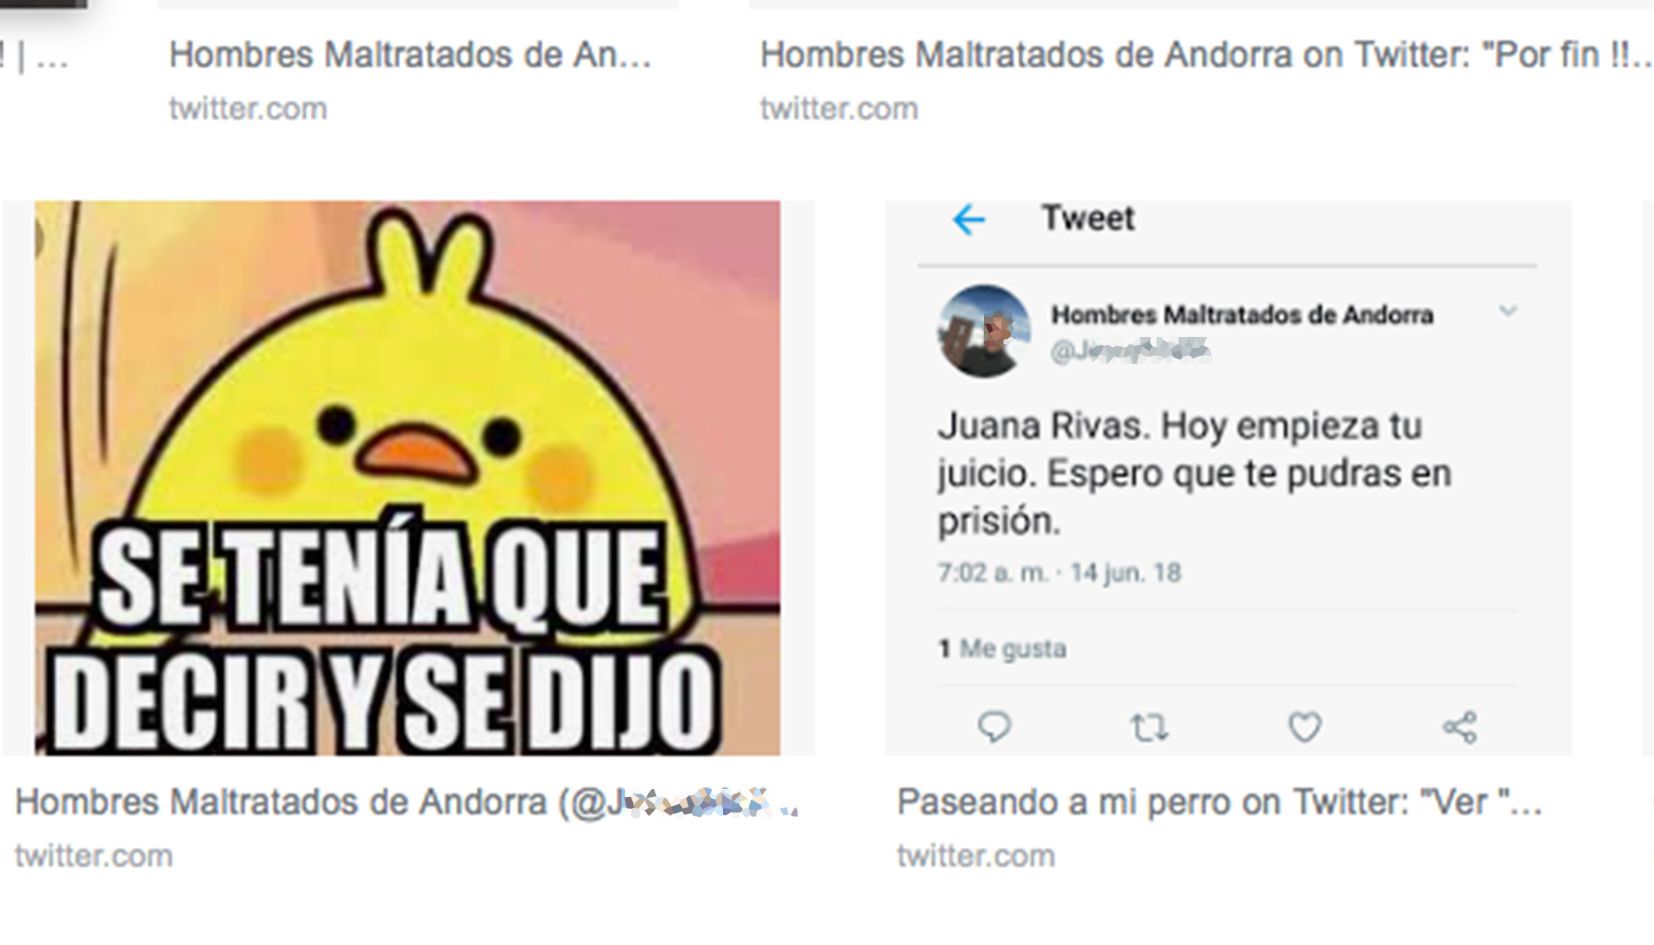Click the back arrow beside Tweet
The width and height of the screenshot is (1654, 945).
pos(968,219)
